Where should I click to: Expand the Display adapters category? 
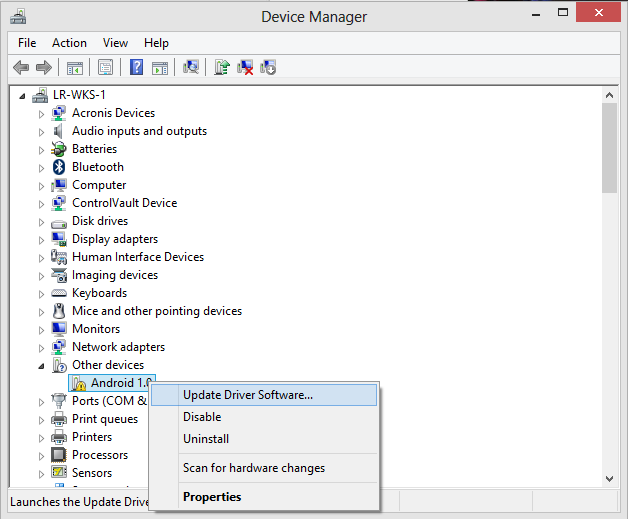[42, 239]
